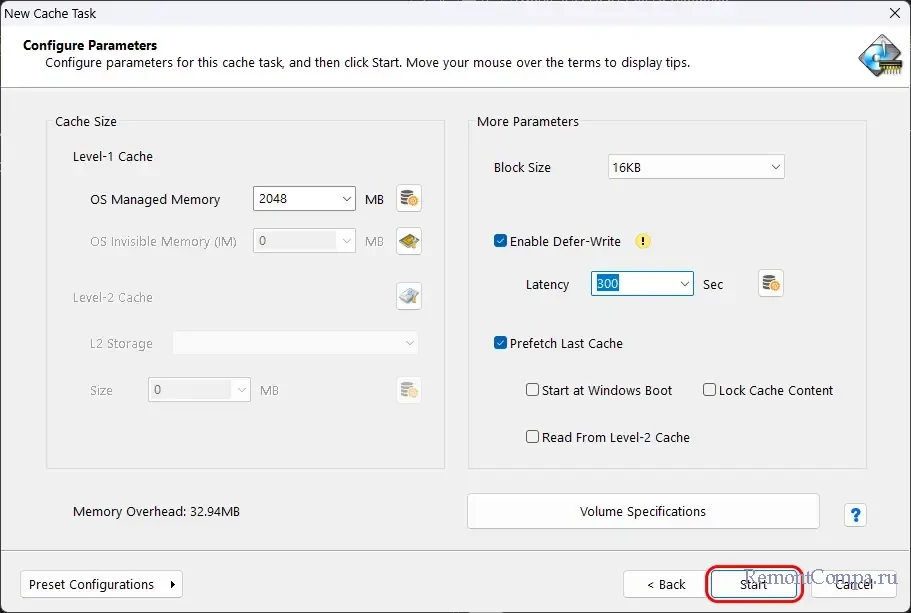Open the Preset Configurations menu
911x613 pixels.
pos(101,584)
